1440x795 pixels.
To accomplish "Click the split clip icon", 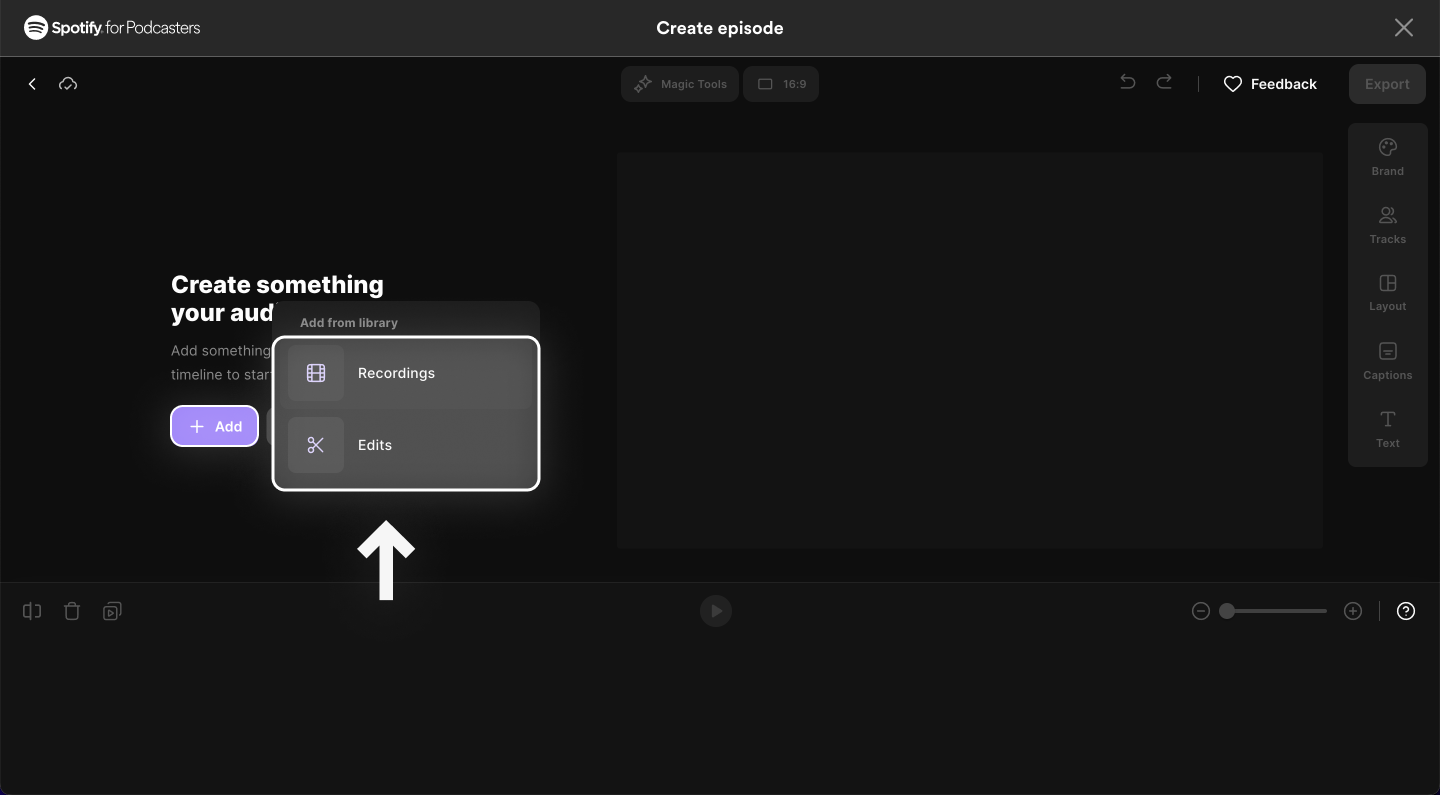I will coord(32,611).
